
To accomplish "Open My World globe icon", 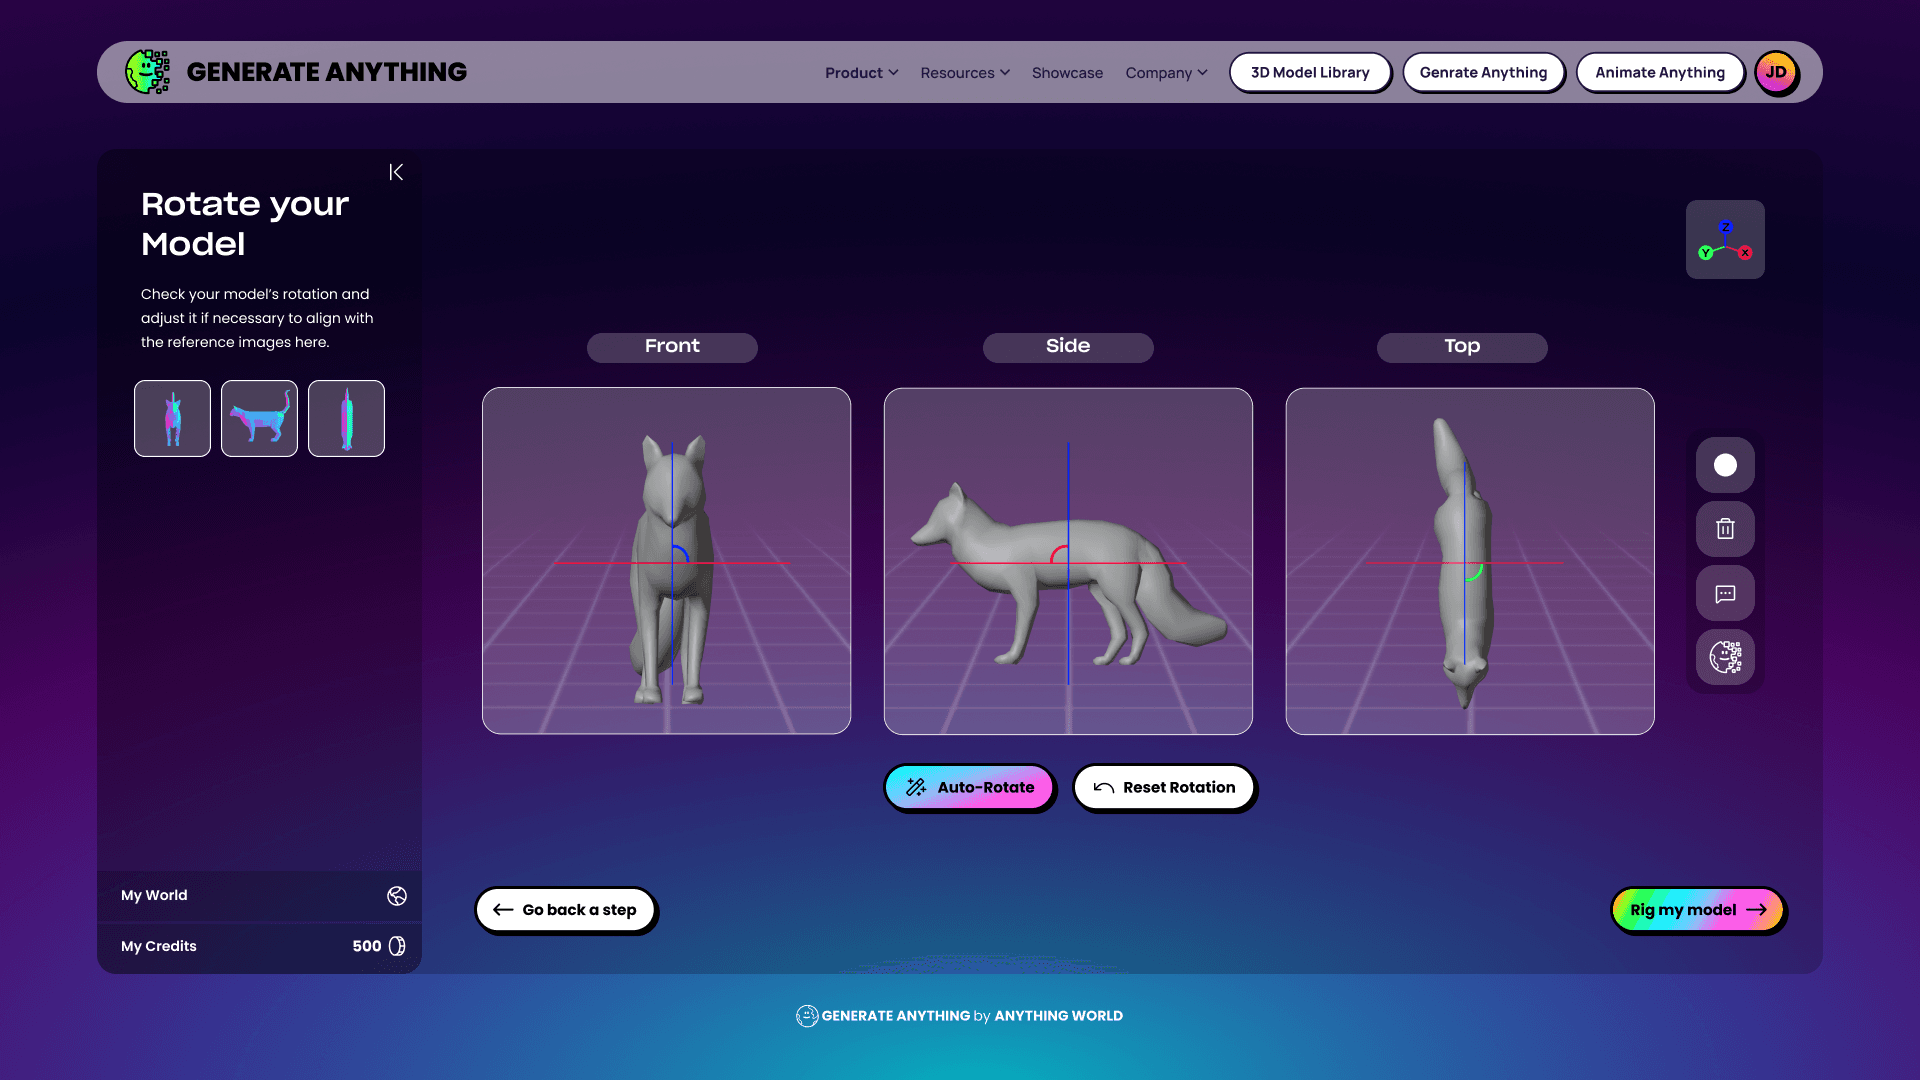I will point(397,896).
